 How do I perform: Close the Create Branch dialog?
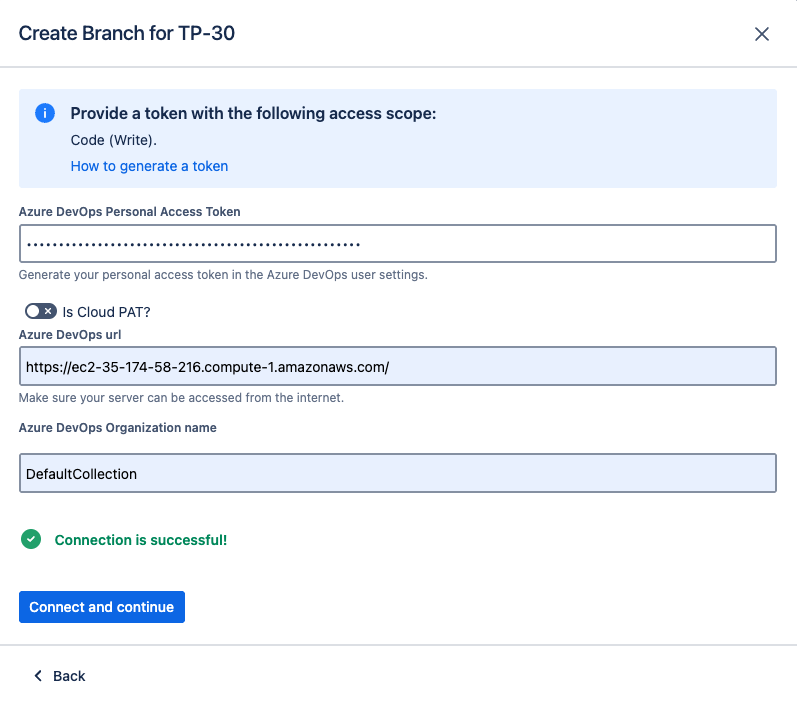tap(761, 34)
